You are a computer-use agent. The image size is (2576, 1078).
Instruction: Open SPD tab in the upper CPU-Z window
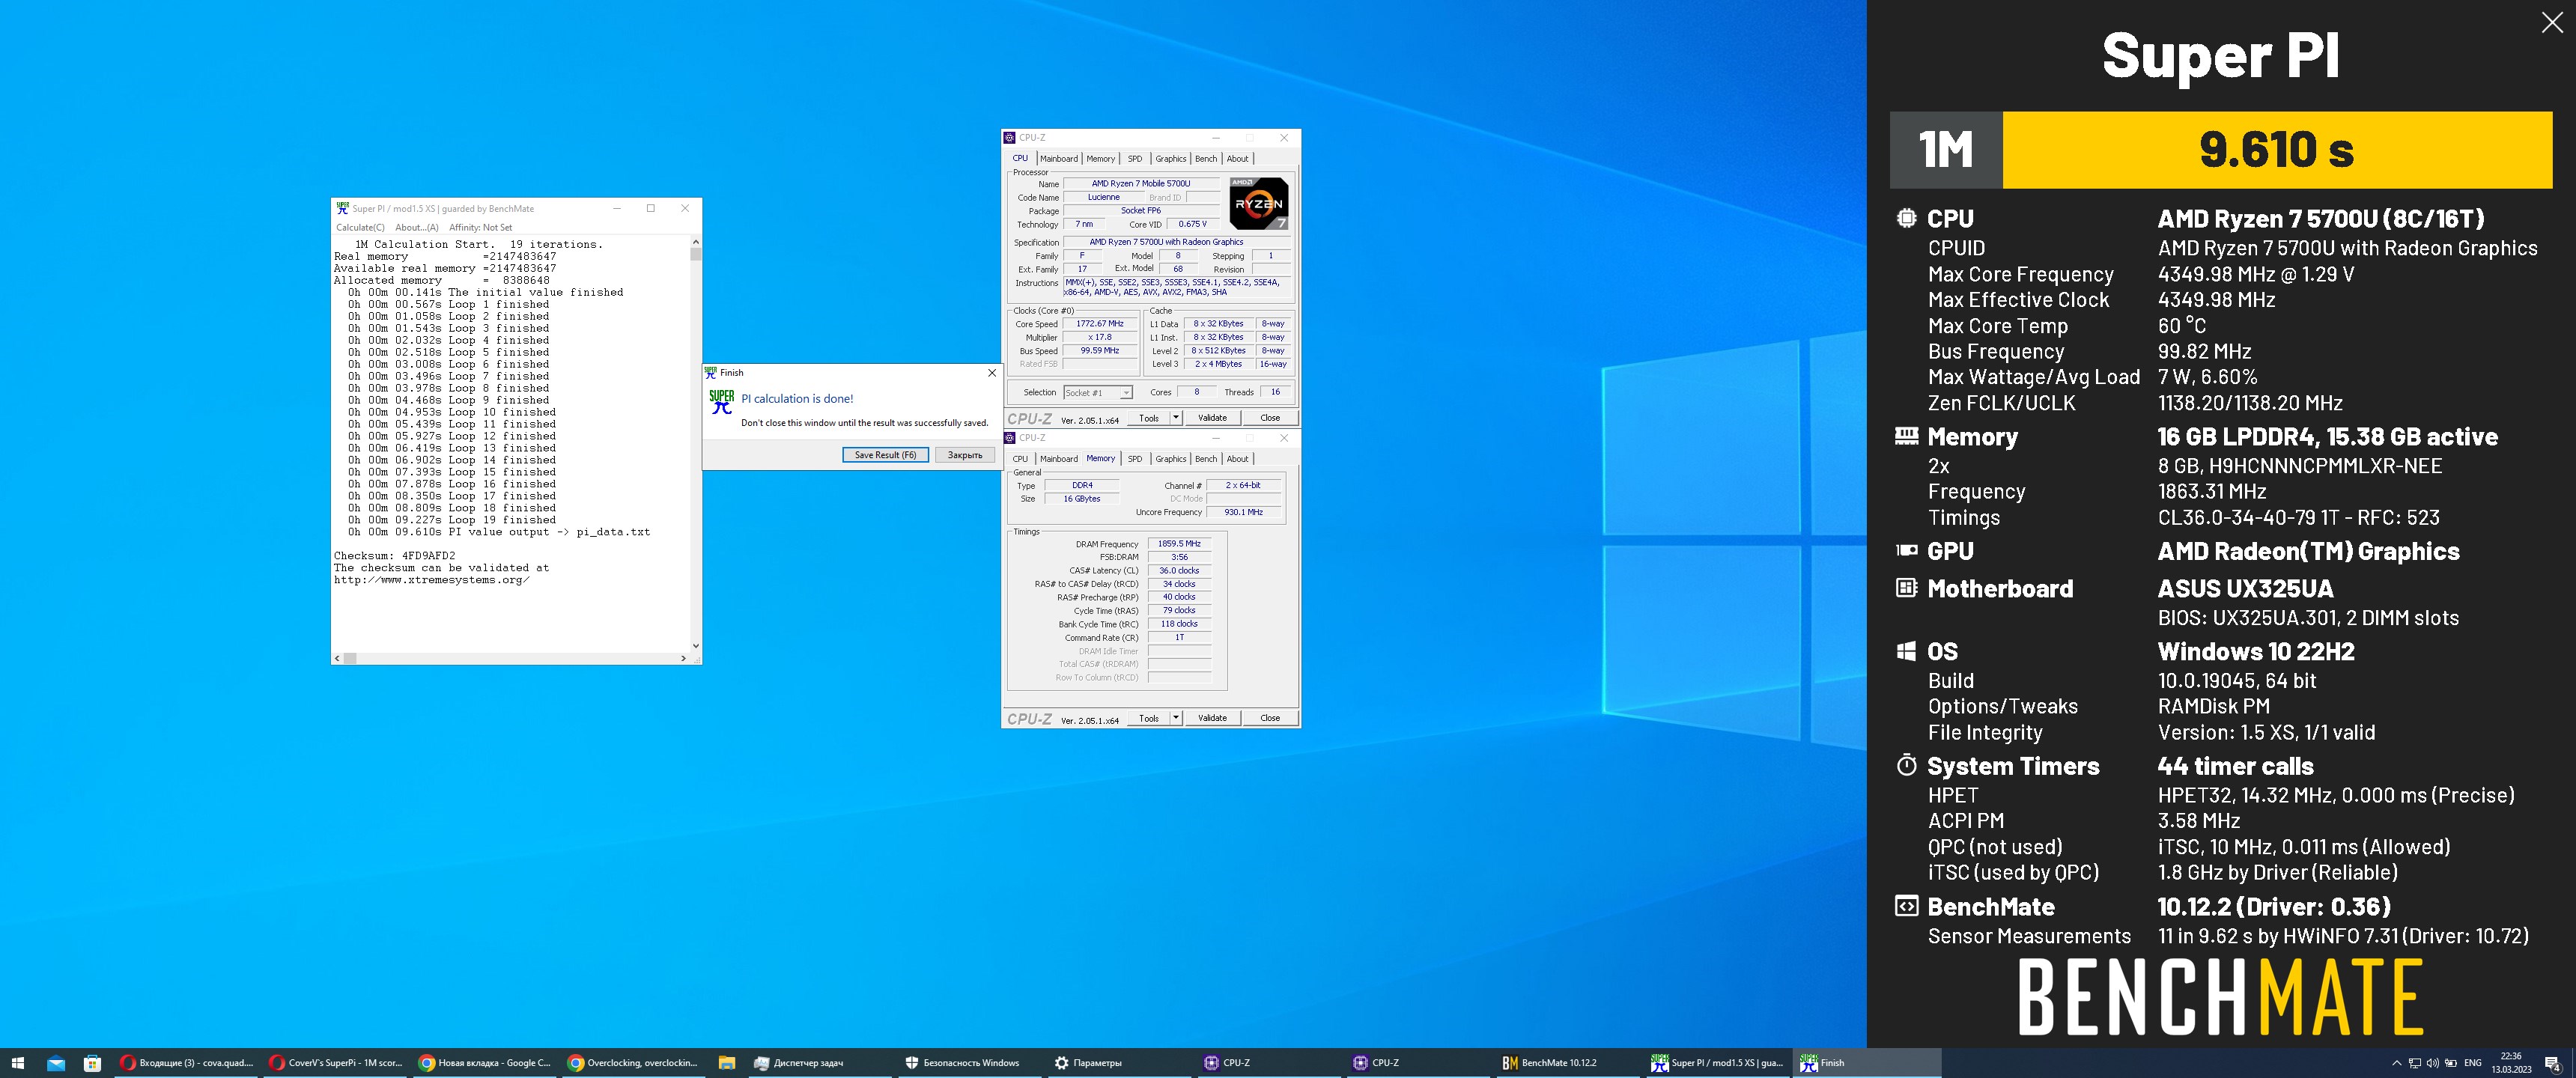(1135, 158)
